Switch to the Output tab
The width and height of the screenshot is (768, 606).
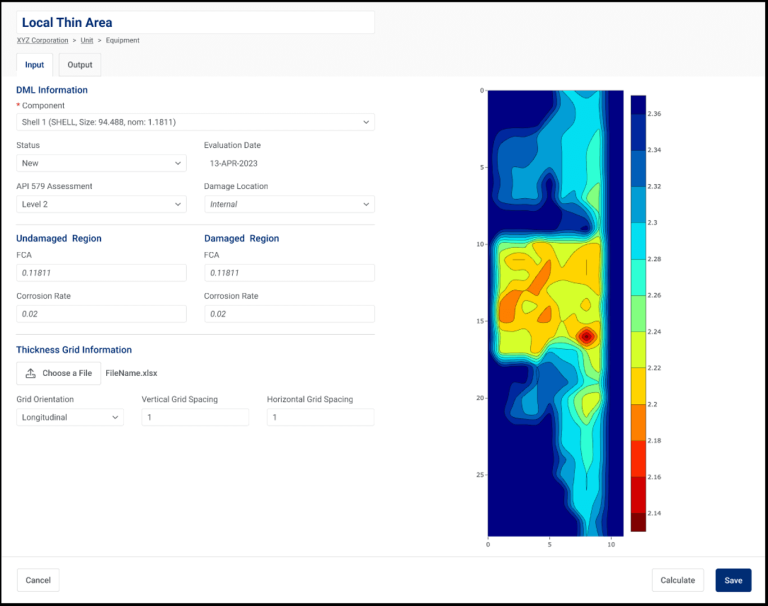pos(80,65)
